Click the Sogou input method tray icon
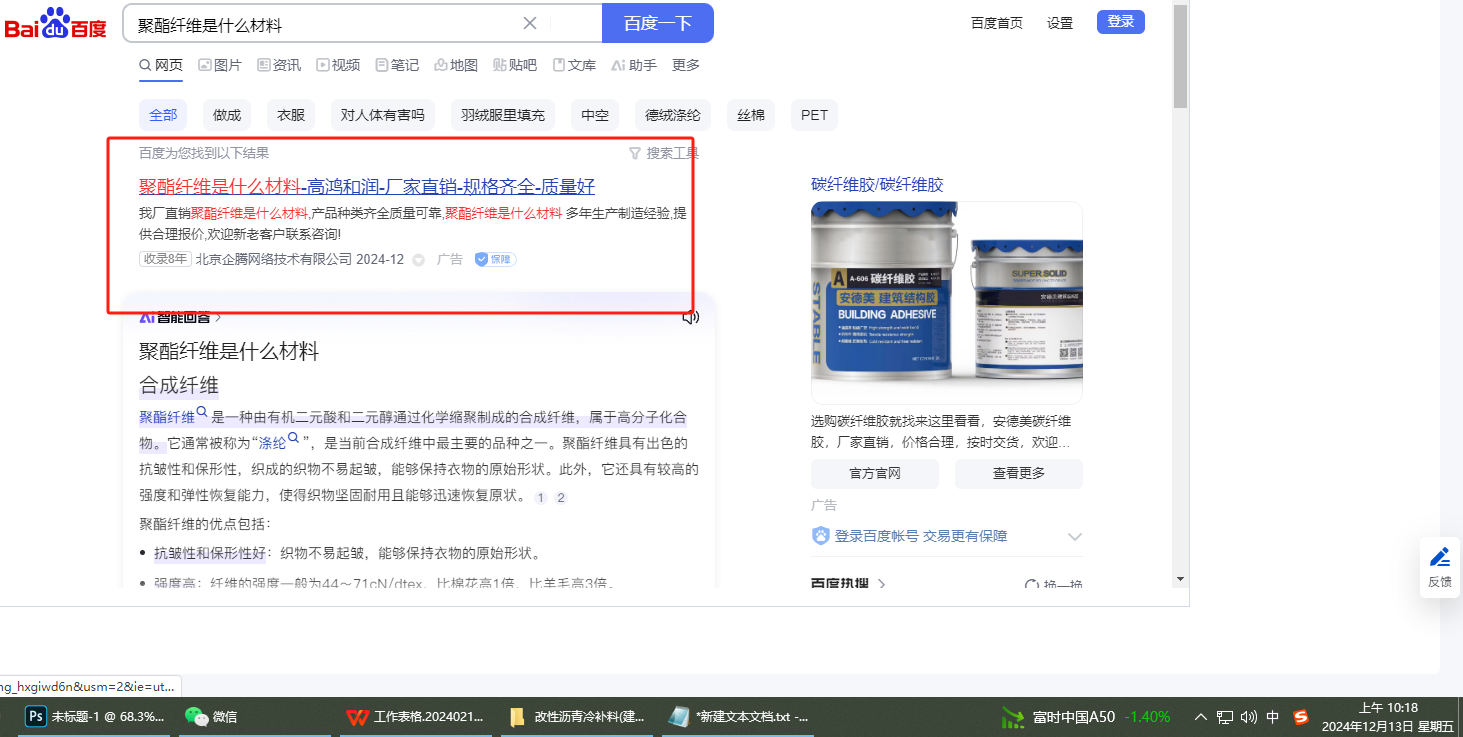Screen dimensions: 1463x737 pyautogui.click(x=1300, y=717)
